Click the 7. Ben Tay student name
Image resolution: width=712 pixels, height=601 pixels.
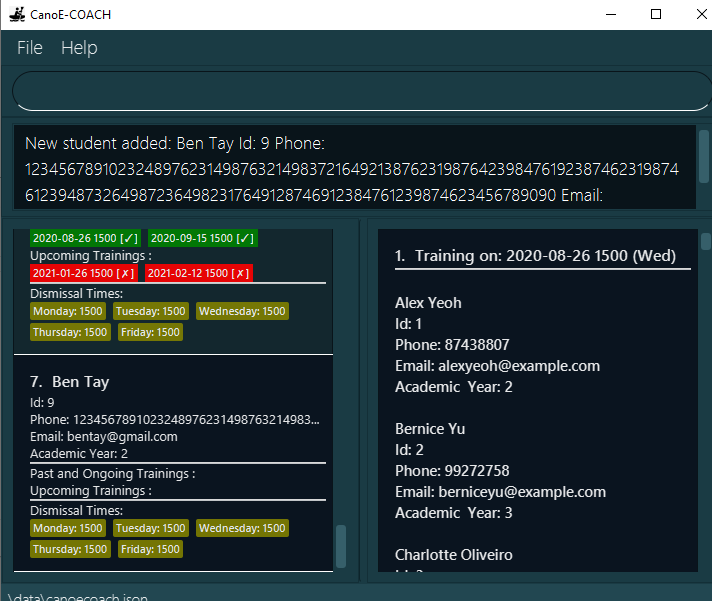click(69, 382)
